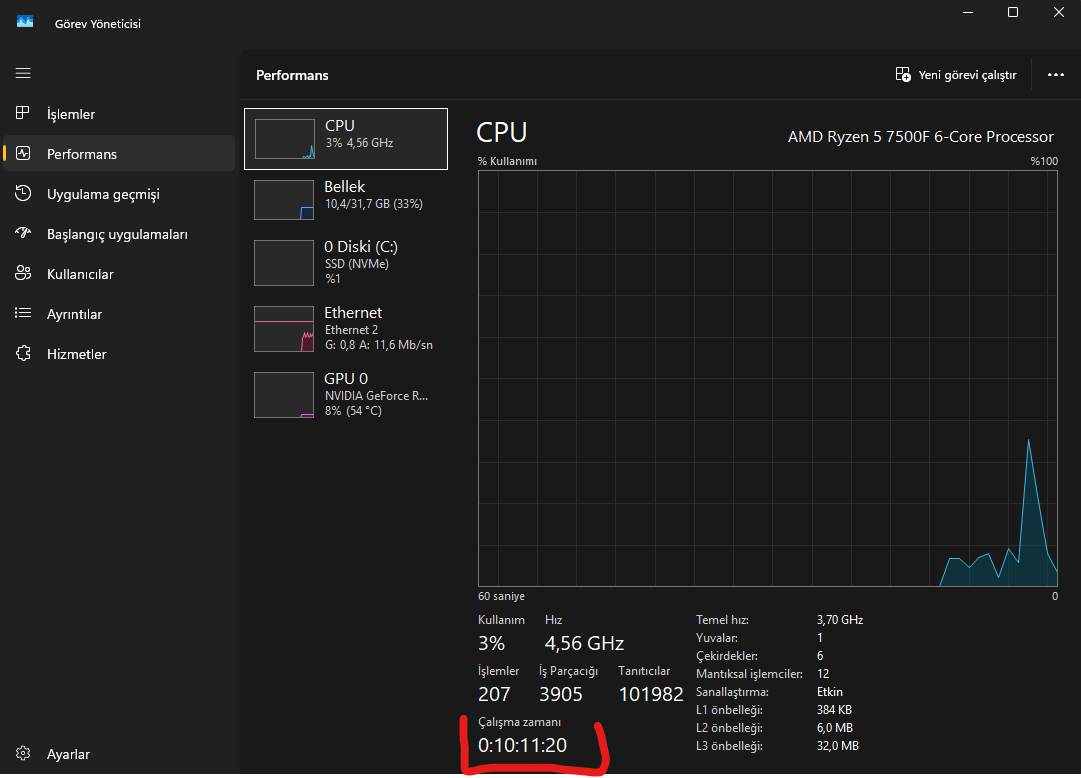Screen dimensions: 1081x778
Task: Open Başlangıç uygulamaları page
Action: point(119,234)
